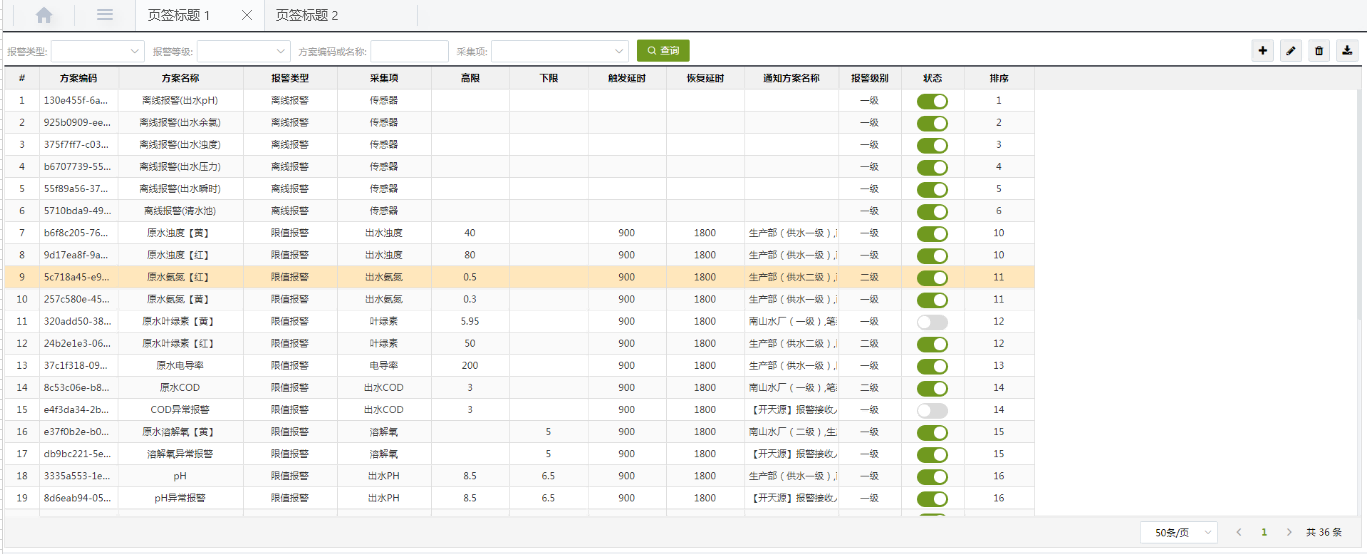The width and height of the screenshot is (1367, 555).
Task: Open the 50条/页 page size selector
Action: click(x=1179, y=533)
